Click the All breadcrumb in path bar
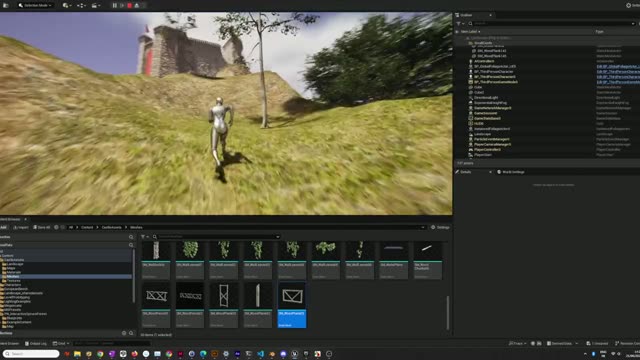This screenshot has width=640, height=360. tap(71, 227)
